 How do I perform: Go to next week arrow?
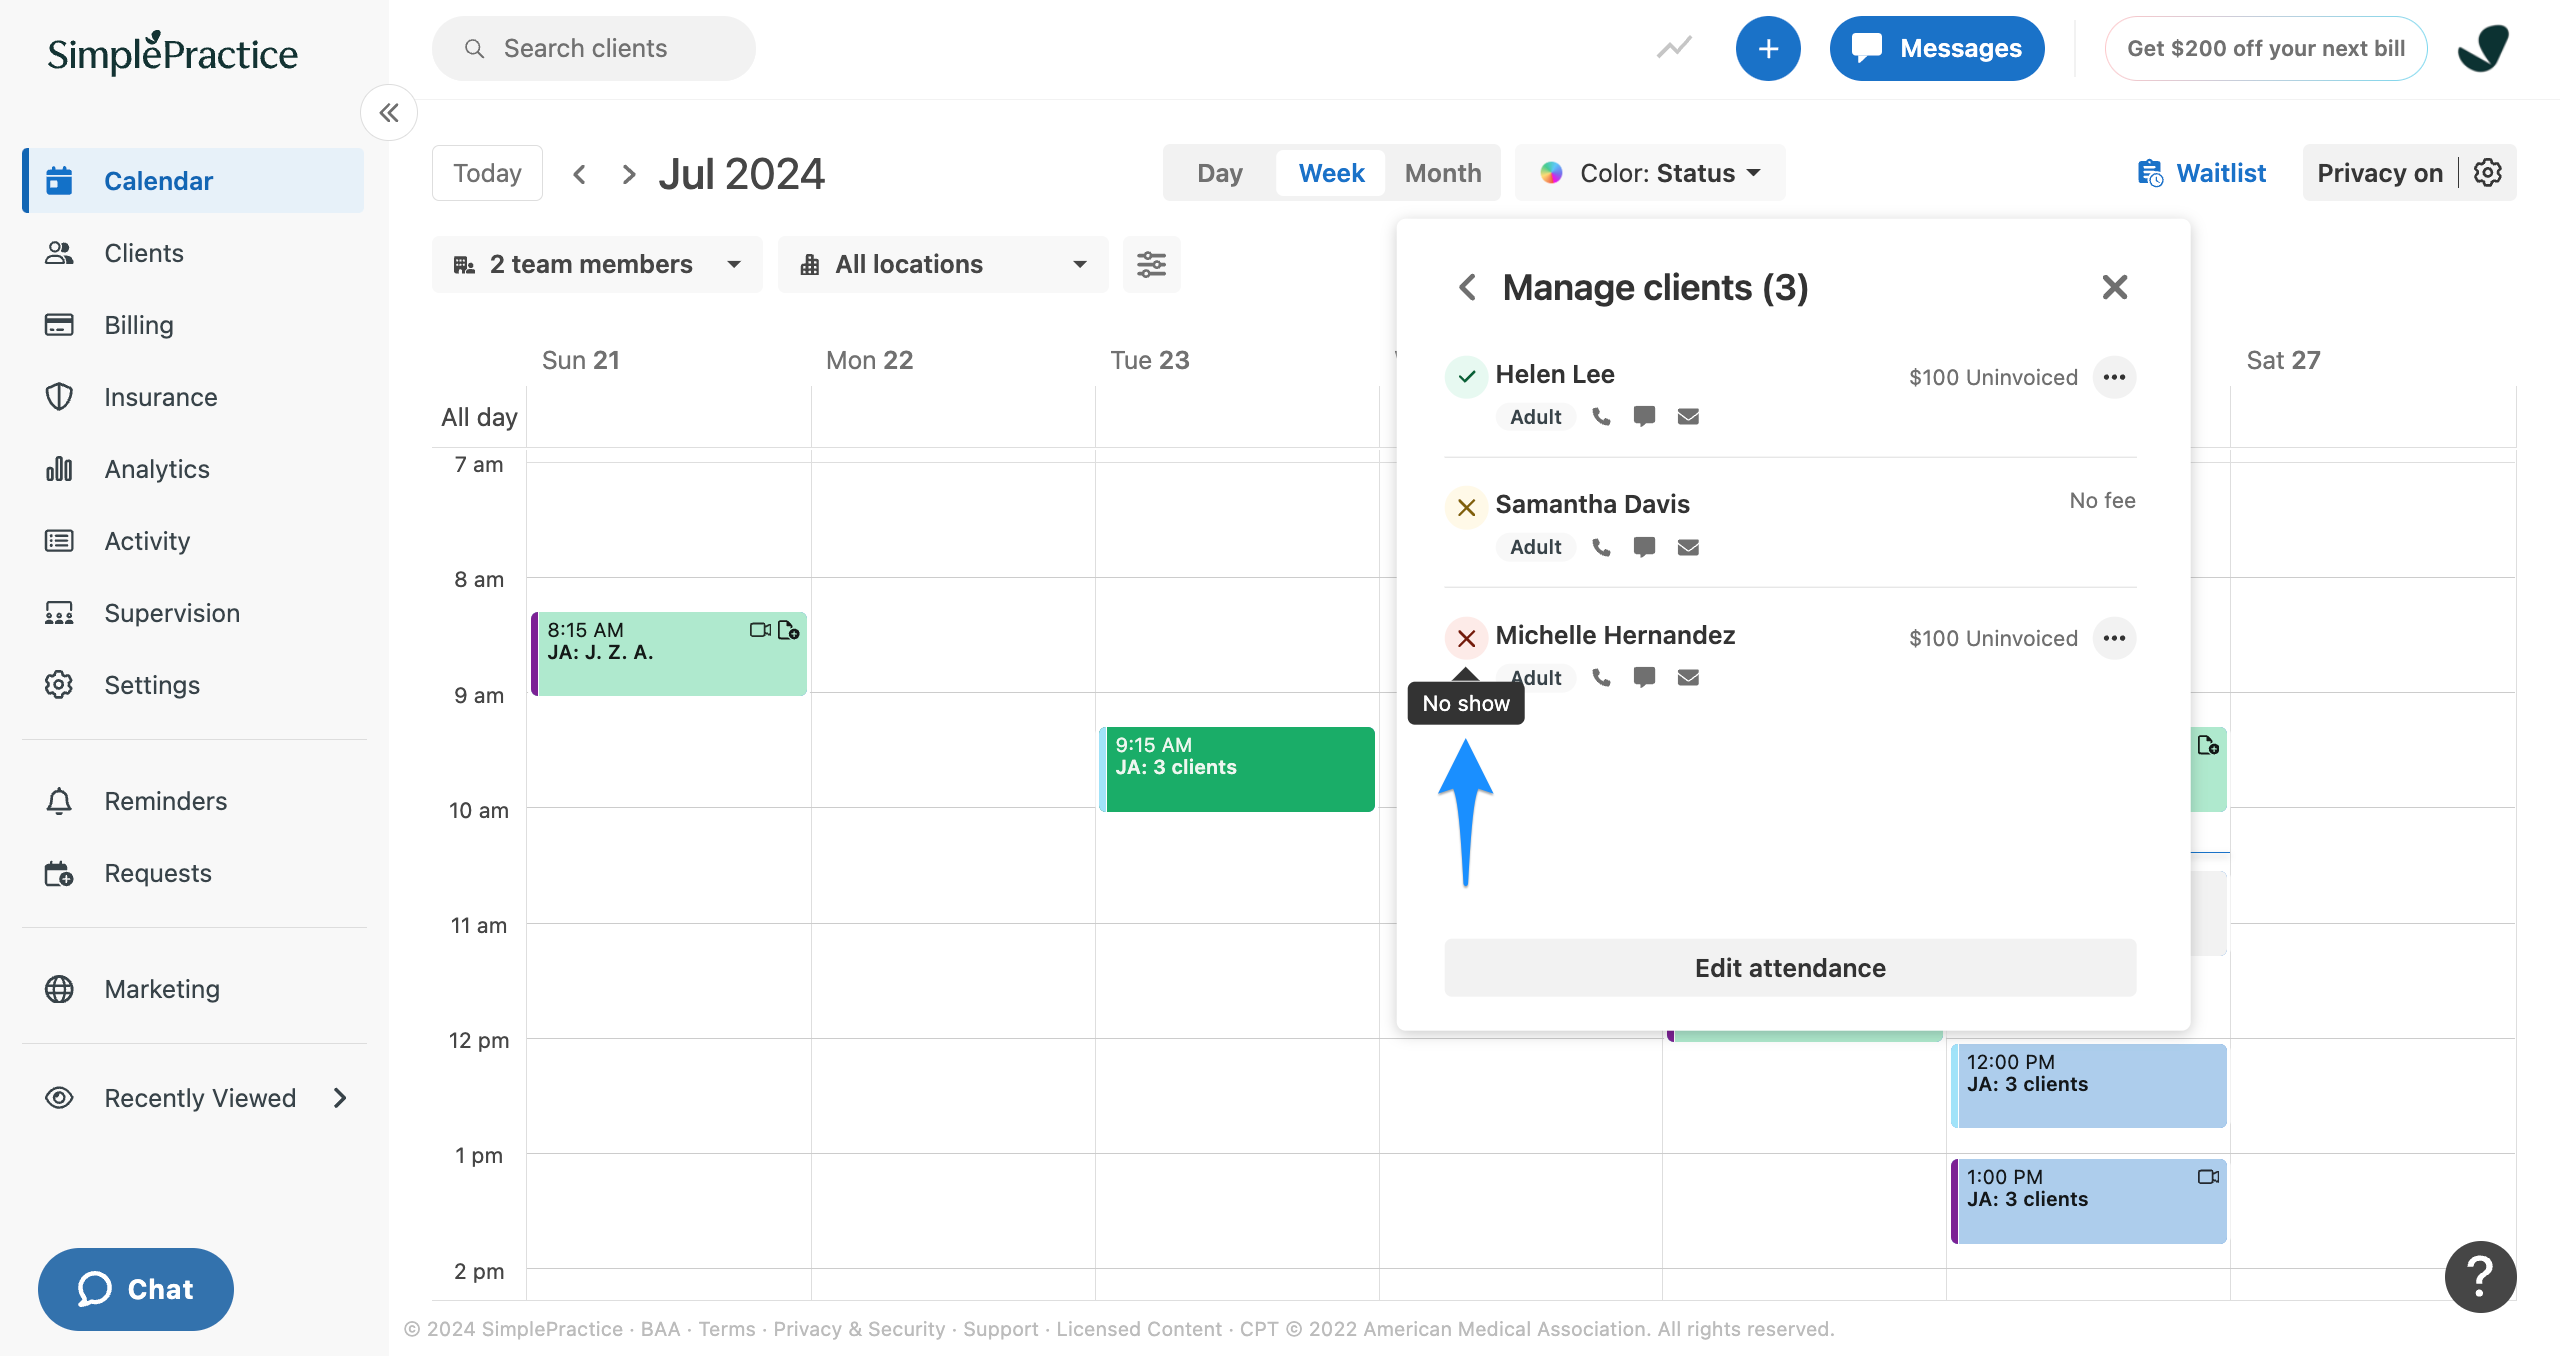point(628,174)
